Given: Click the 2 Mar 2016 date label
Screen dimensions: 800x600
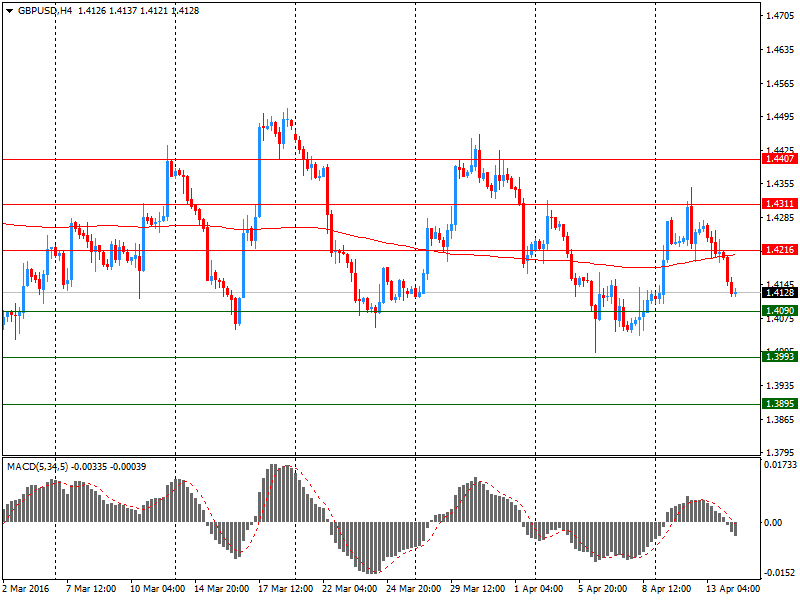Looking at the screenshot, I should (x=26, y=589).
